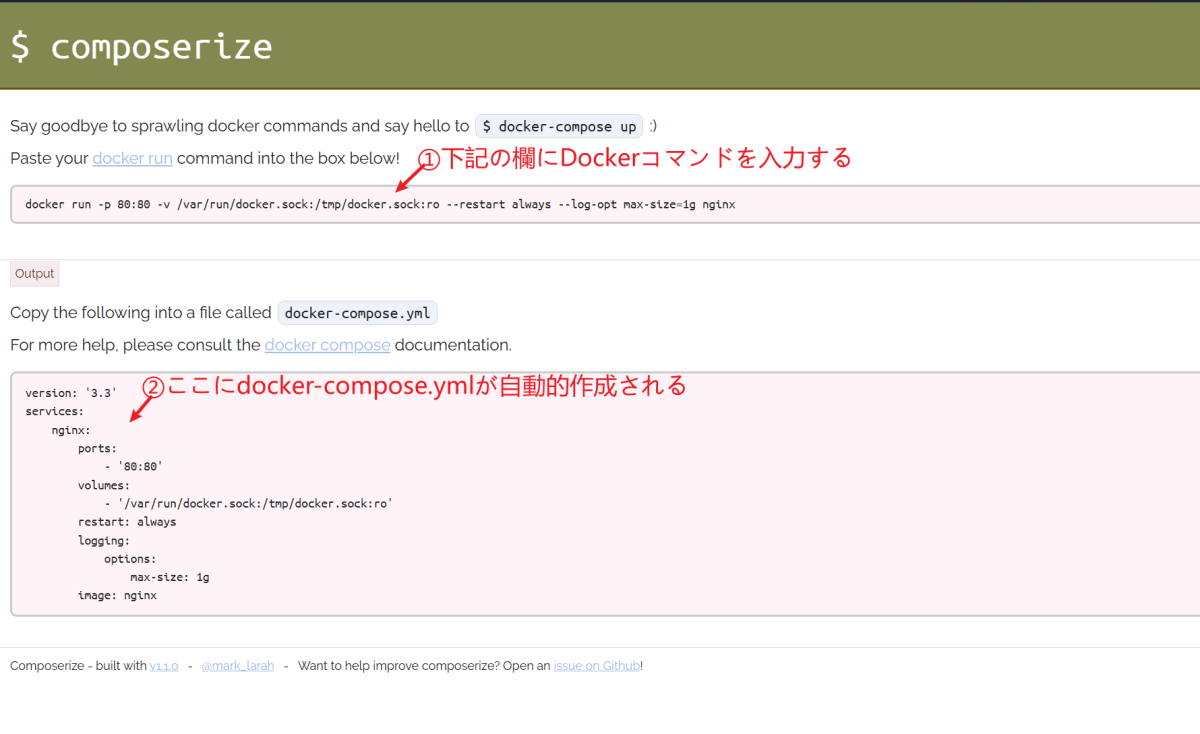
Task: Click the 'docker-compose.yml' filename code label
Action: point(357,313)
